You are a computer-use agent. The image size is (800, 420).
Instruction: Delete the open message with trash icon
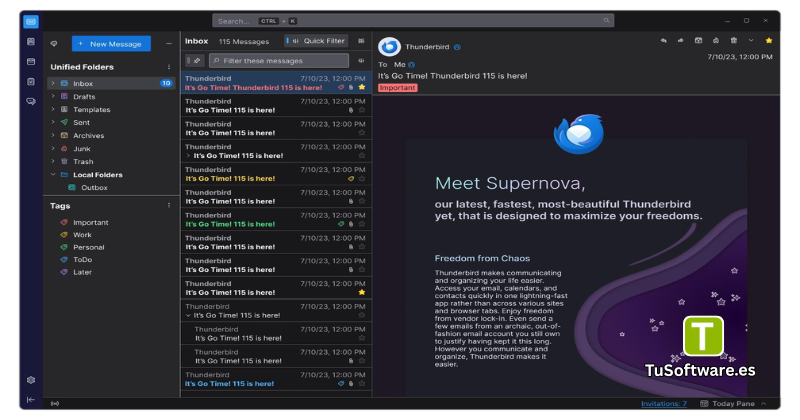[x=734, y=40]
